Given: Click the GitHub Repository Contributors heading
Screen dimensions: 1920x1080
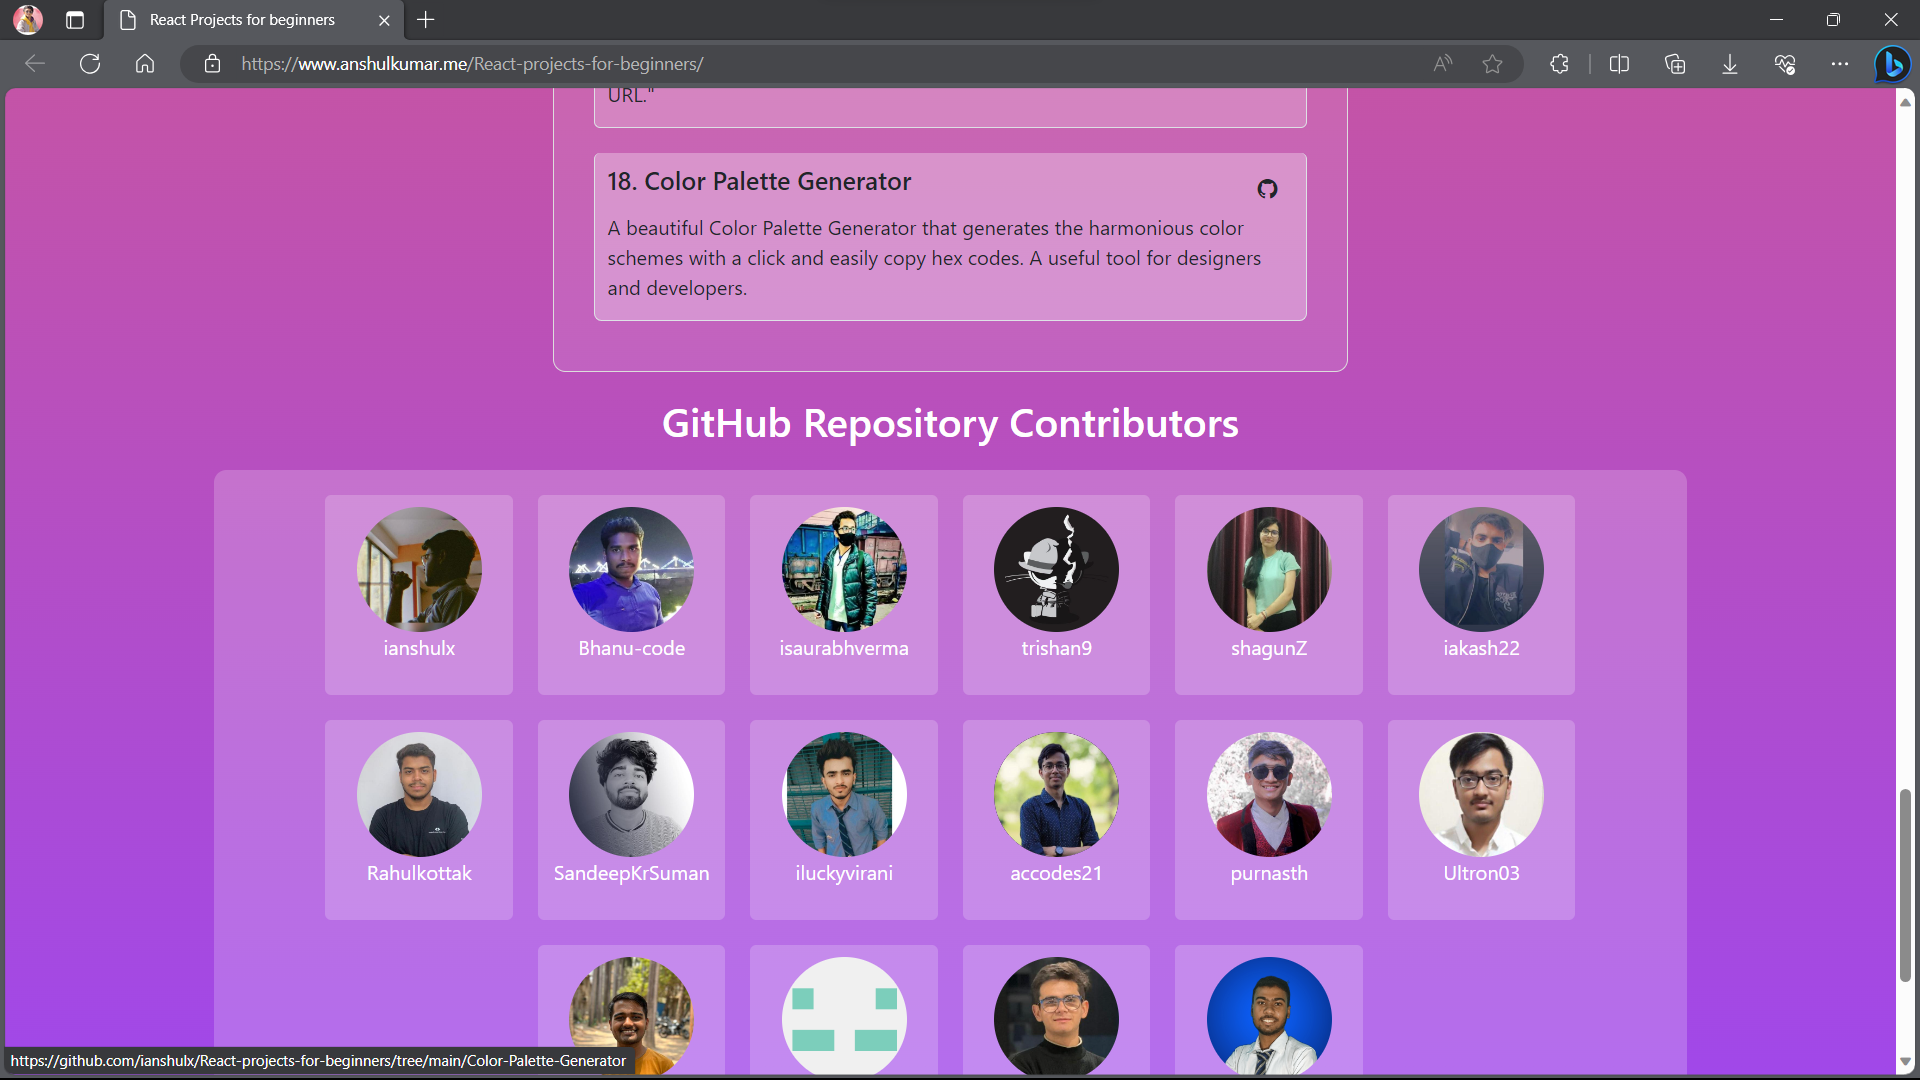Looking at the screenshot, I should (x=950, y=424).
